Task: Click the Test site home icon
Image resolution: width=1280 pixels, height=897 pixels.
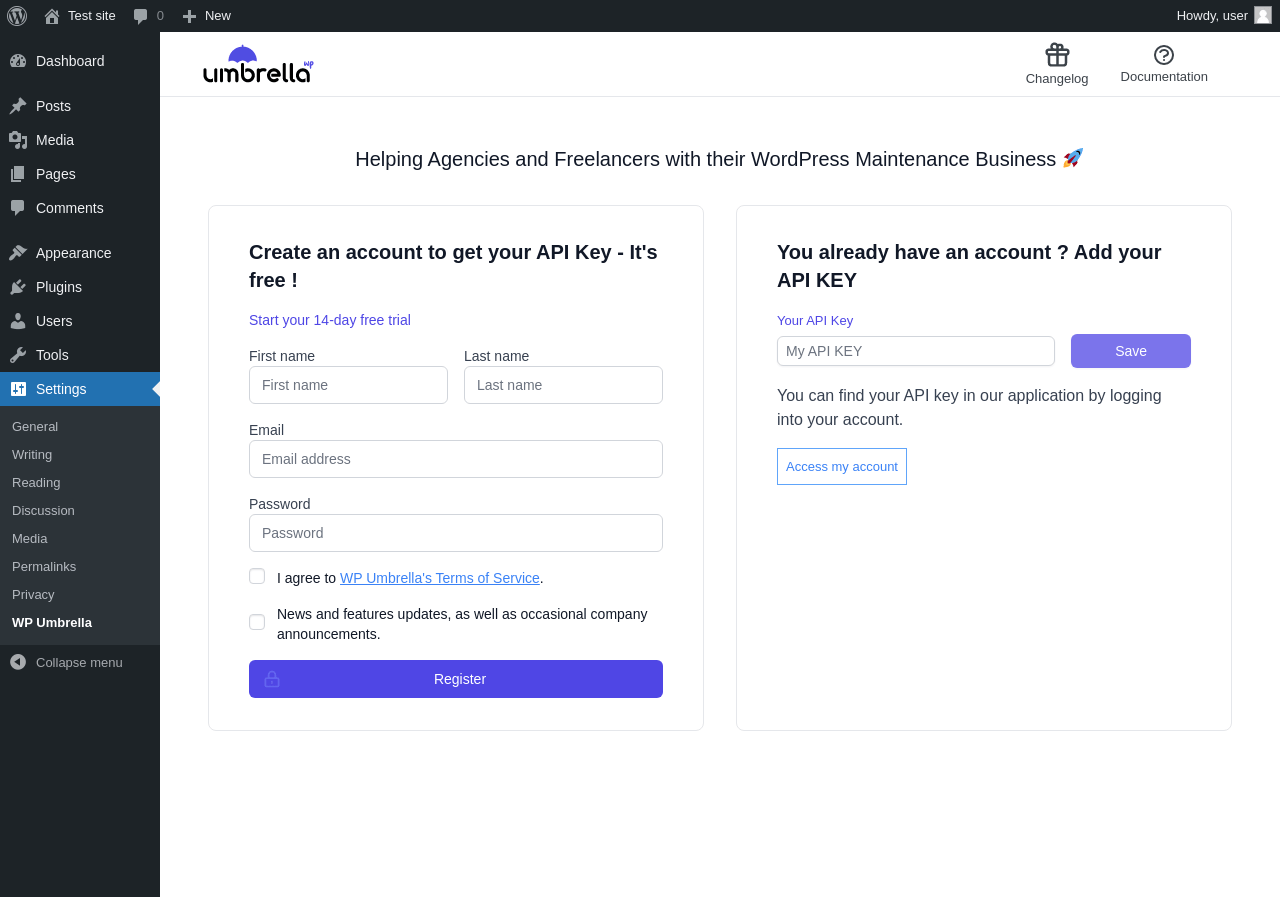Action: (52, 16)
